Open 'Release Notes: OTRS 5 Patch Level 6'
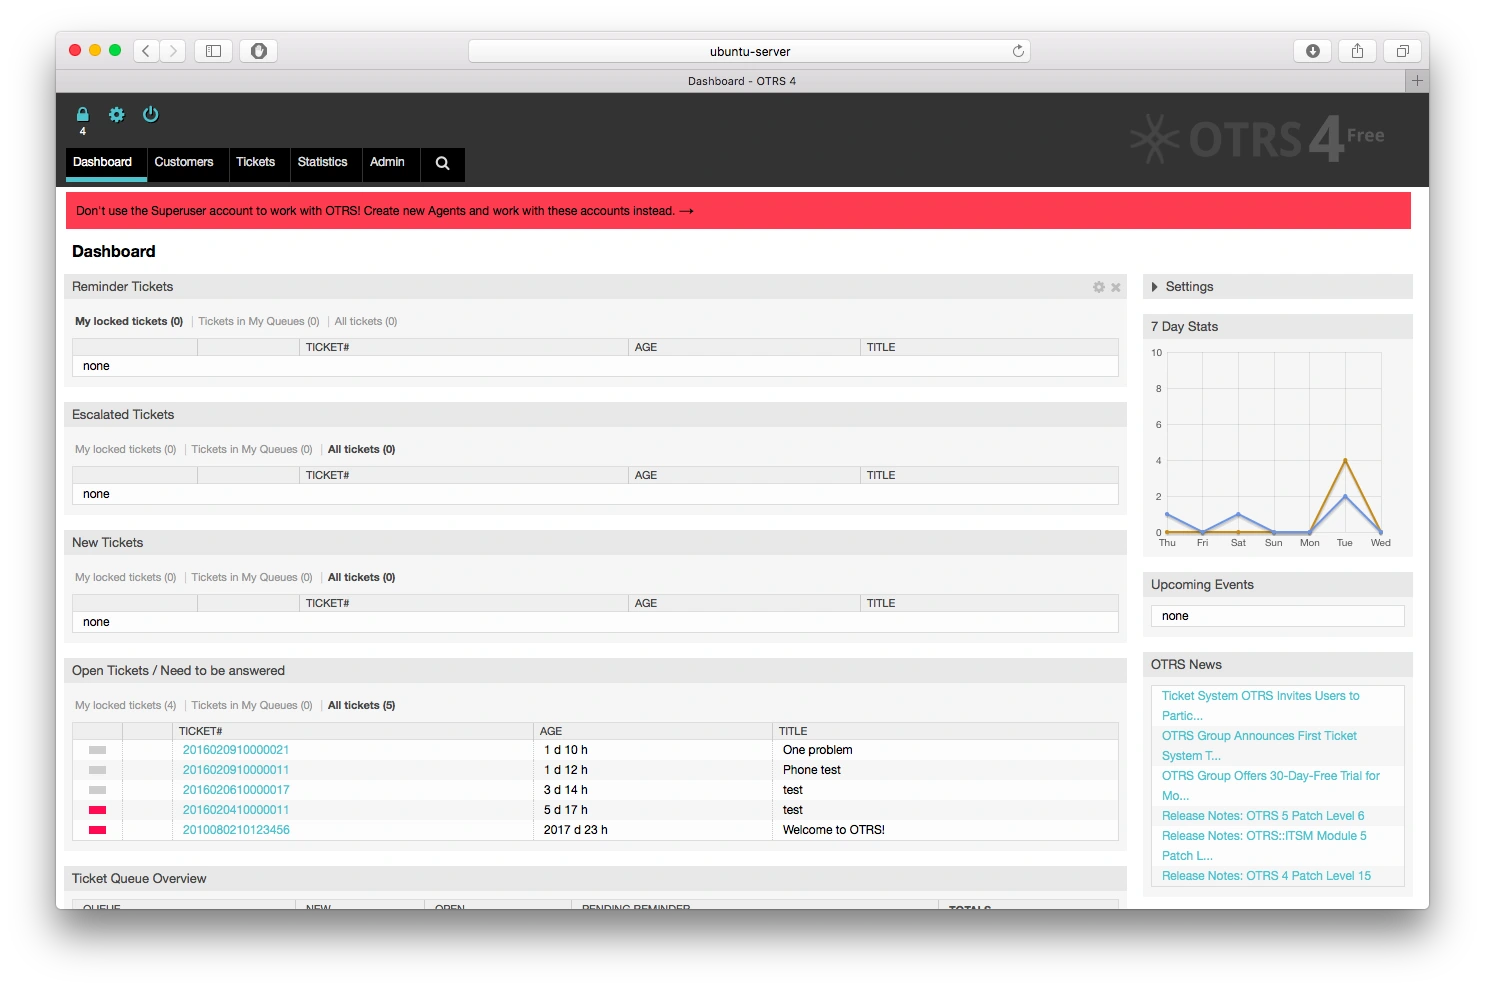1485x989 pixels. click(1263, 816)
